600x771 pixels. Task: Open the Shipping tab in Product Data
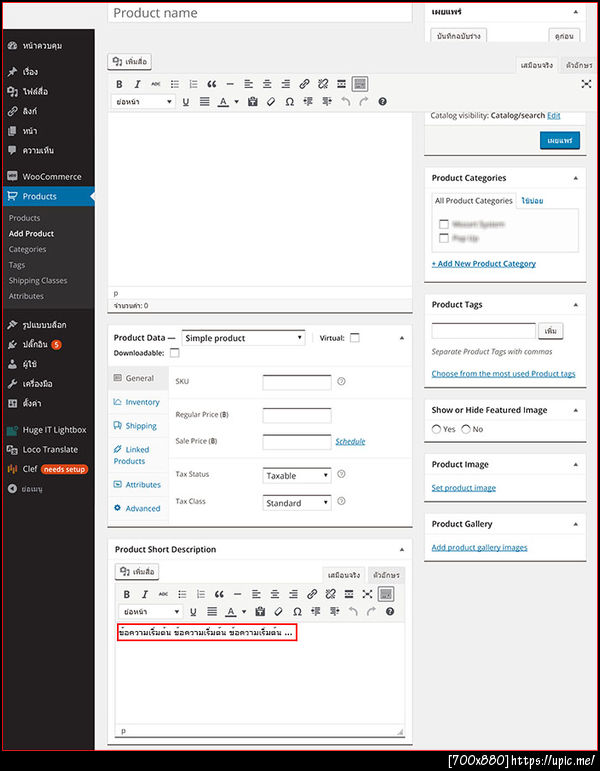tap(138, 426)
